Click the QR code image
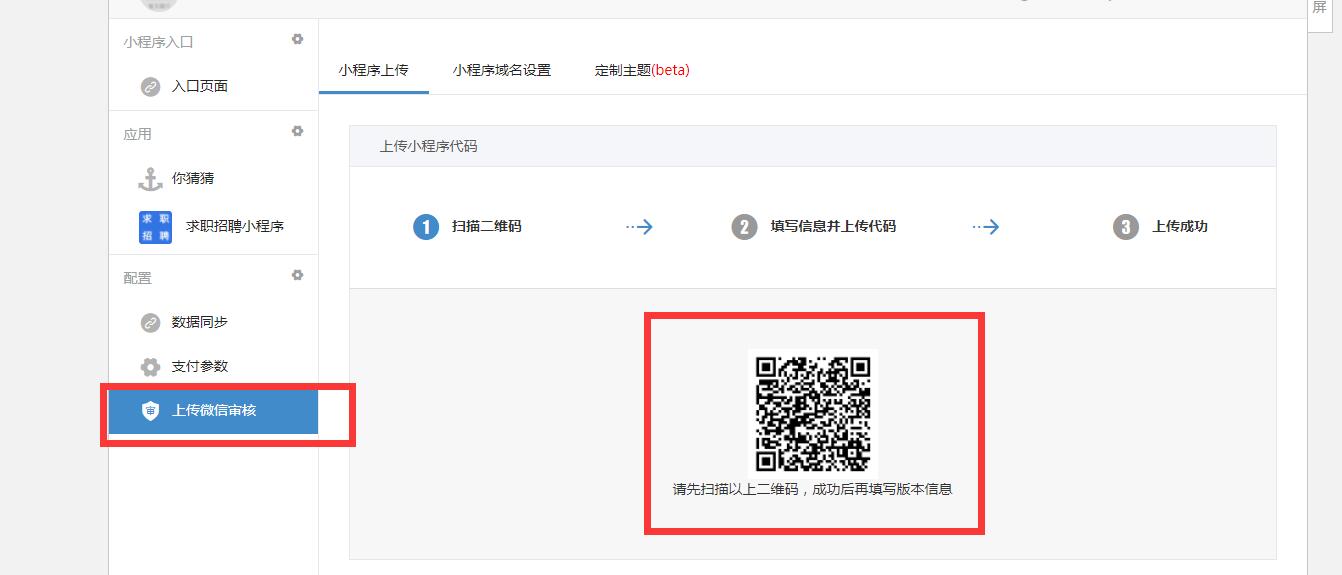 813,413
